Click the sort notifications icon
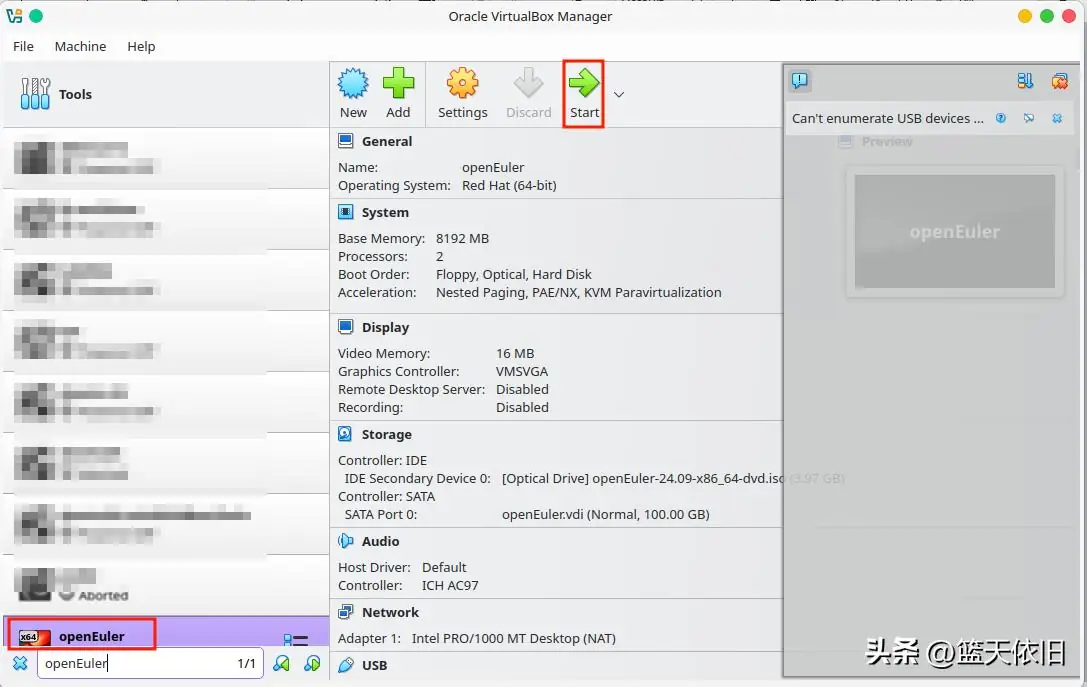Image resolution: width=1087 pixels, height=687 pixels. 1023,80
